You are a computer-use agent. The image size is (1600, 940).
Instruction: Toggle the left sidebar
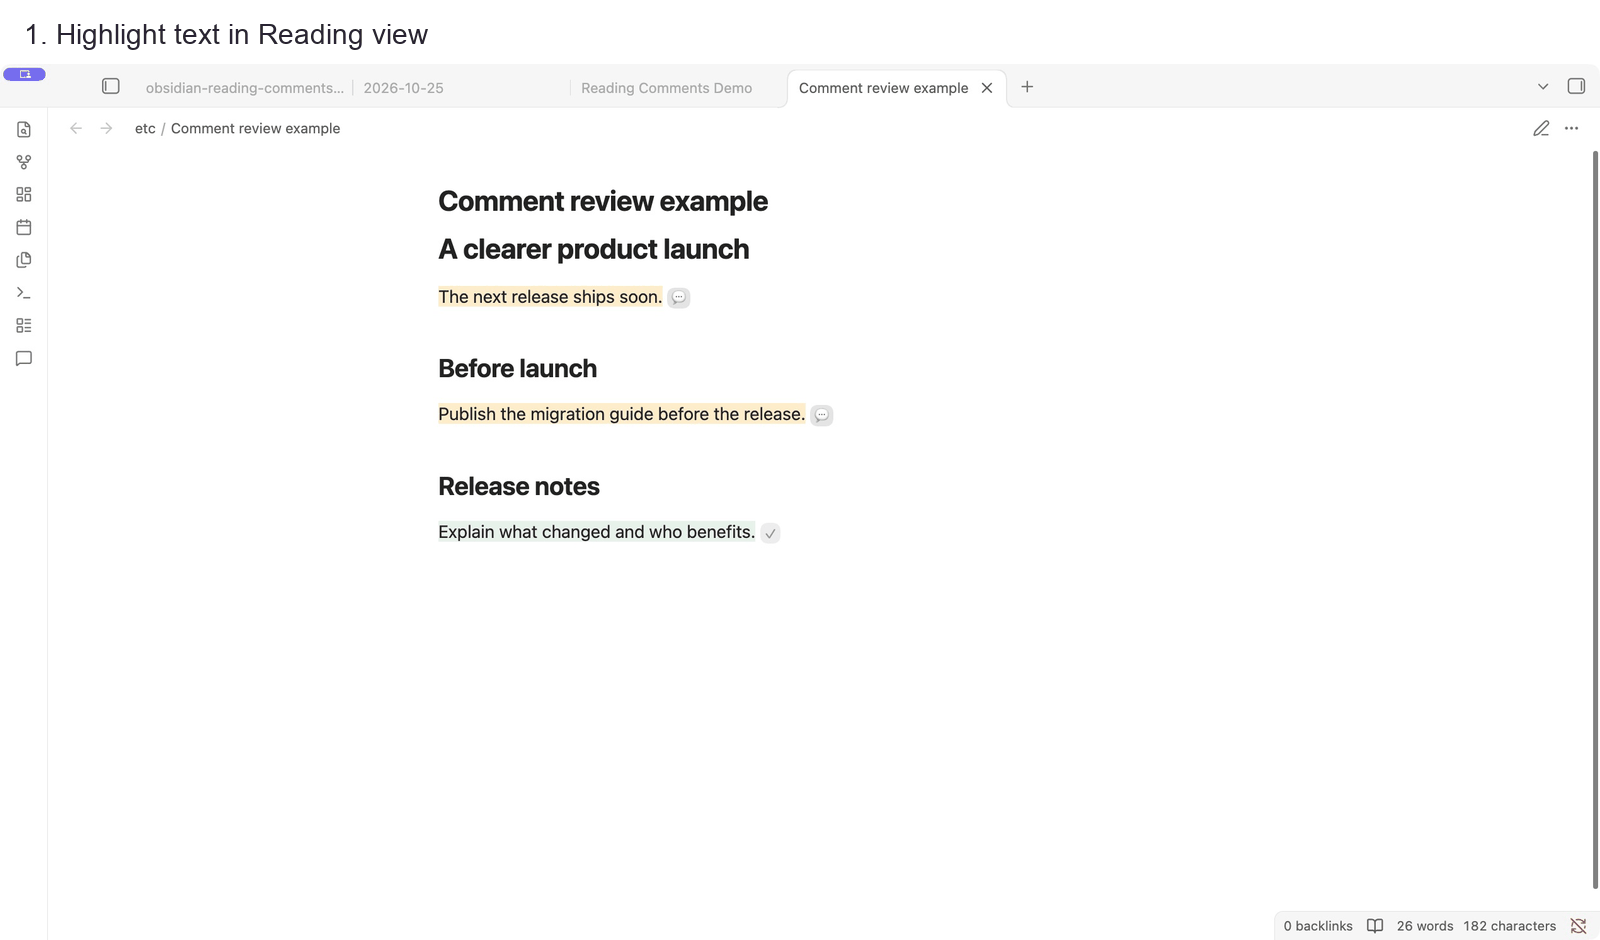click(111, 87)
